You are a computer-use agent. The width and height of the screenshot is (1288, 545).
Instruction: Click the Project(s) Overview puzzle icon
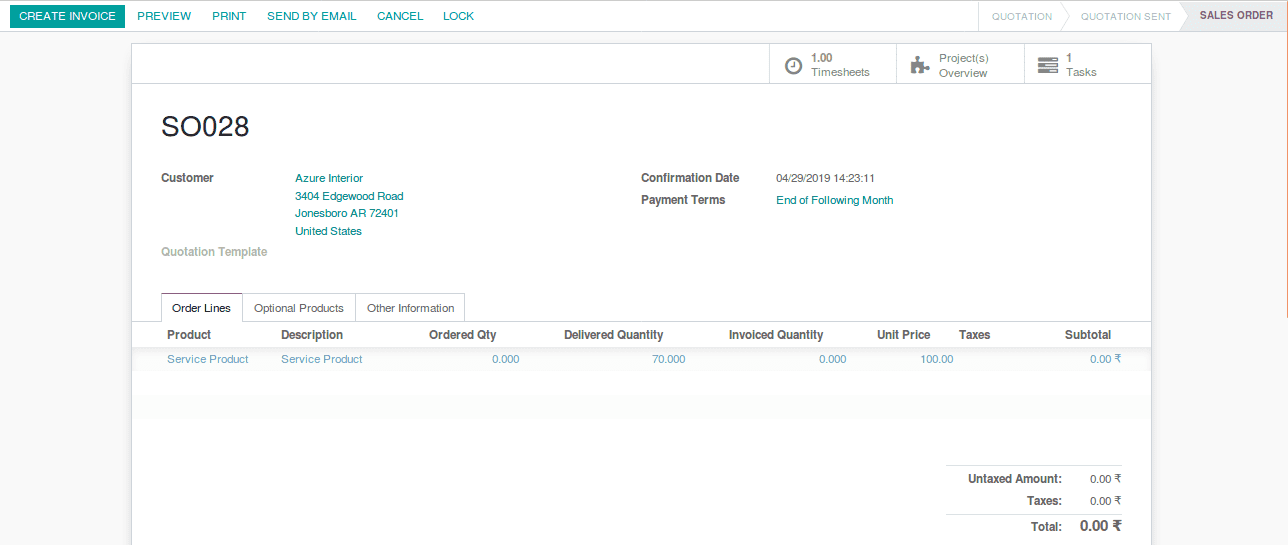[x=920, y=65]
